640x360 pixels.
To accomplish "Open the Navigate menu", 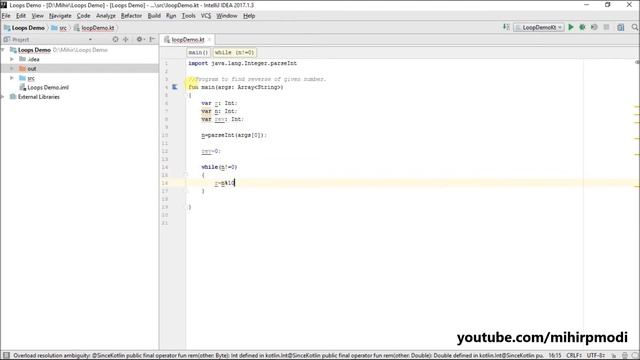I will (x=60, y=16).
